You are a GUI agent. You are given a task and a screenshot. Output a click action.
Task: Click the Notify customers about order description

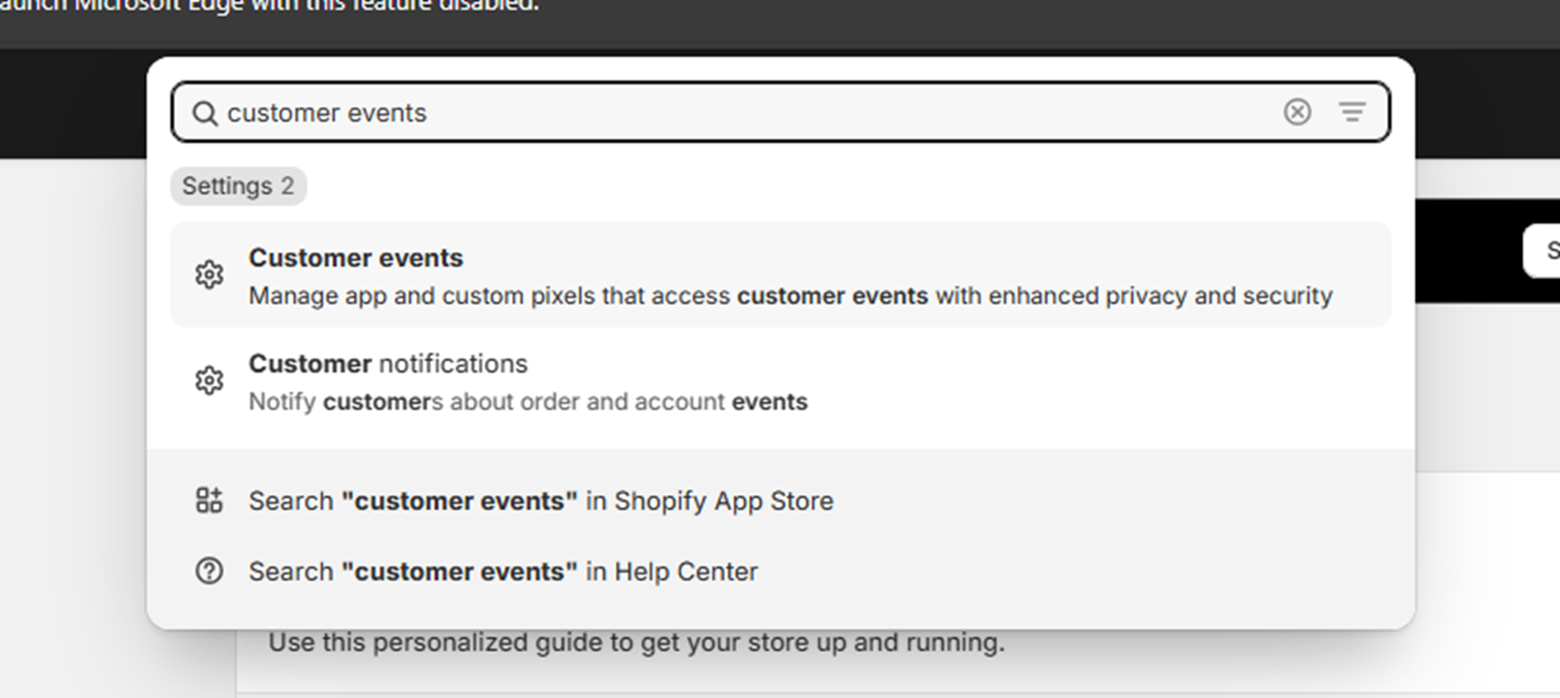528,402
